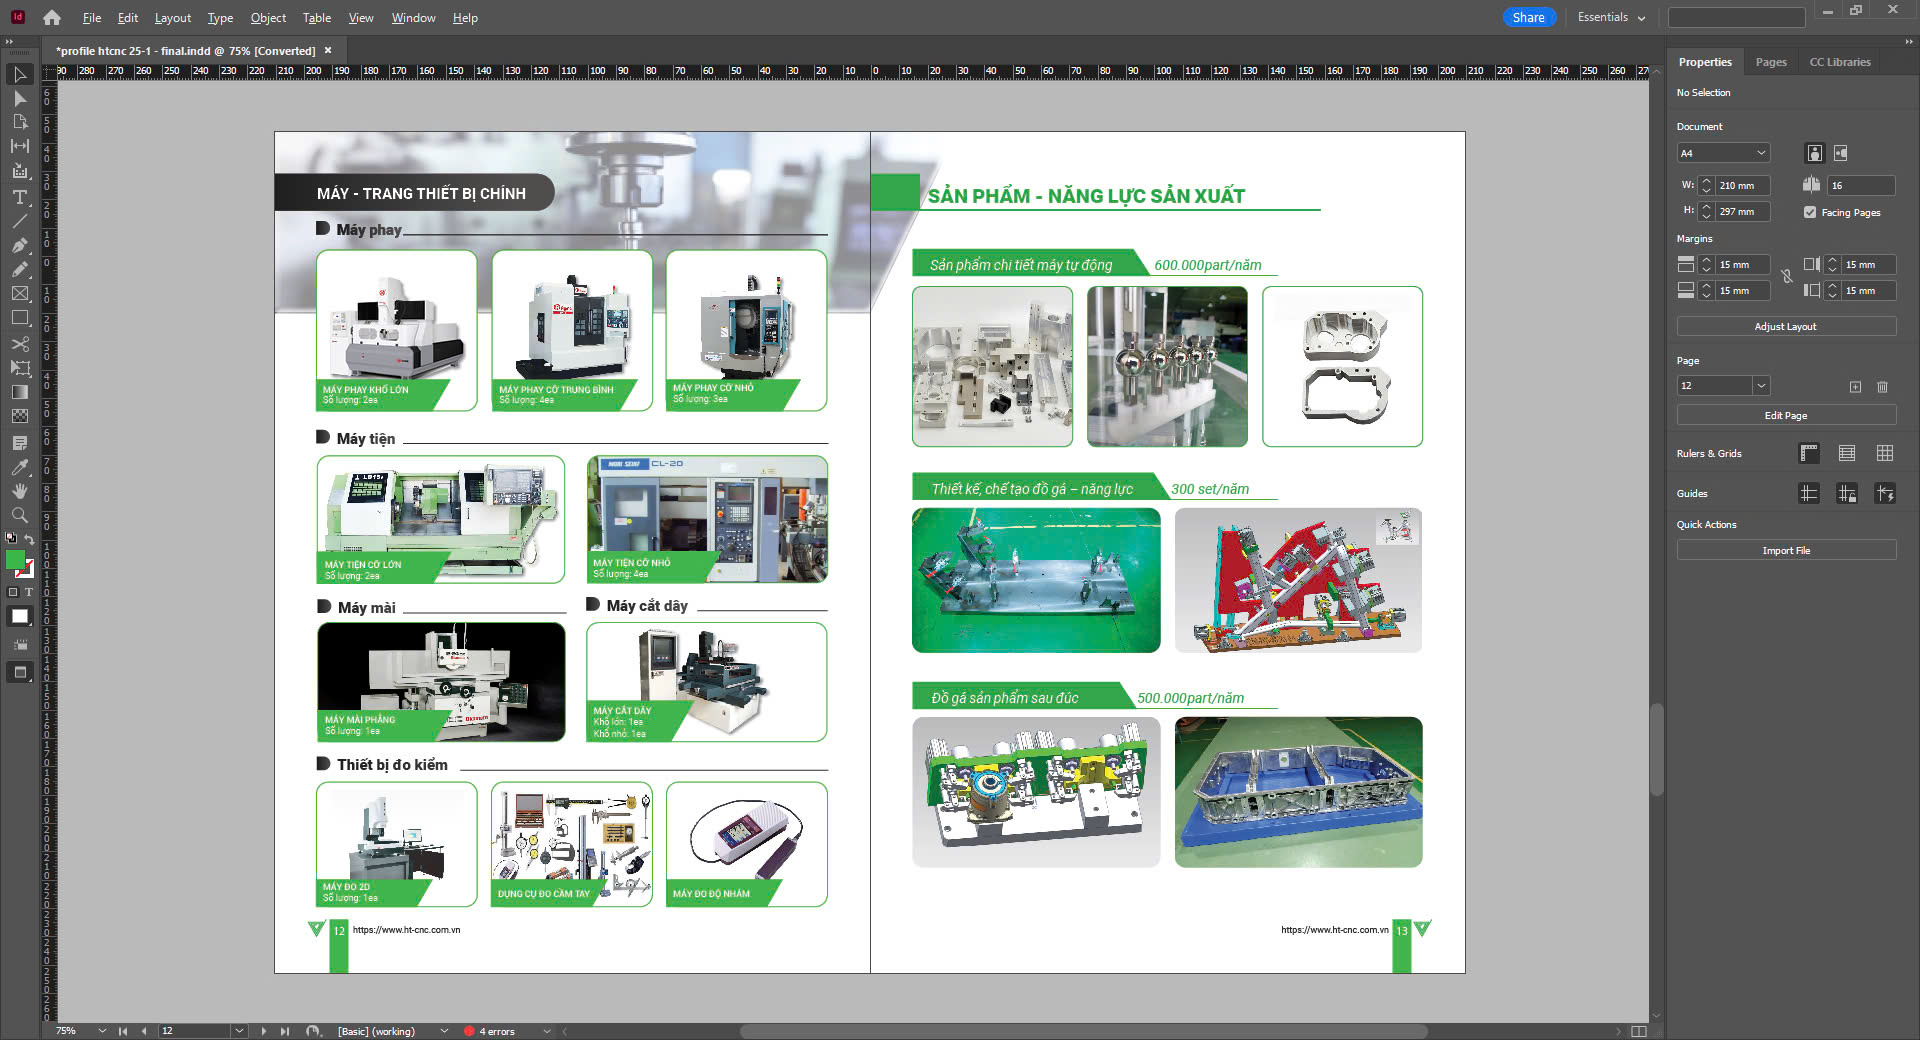
Task: Open the [Basic] (working) preflight profile dropdown
Action: [444, 1031]
